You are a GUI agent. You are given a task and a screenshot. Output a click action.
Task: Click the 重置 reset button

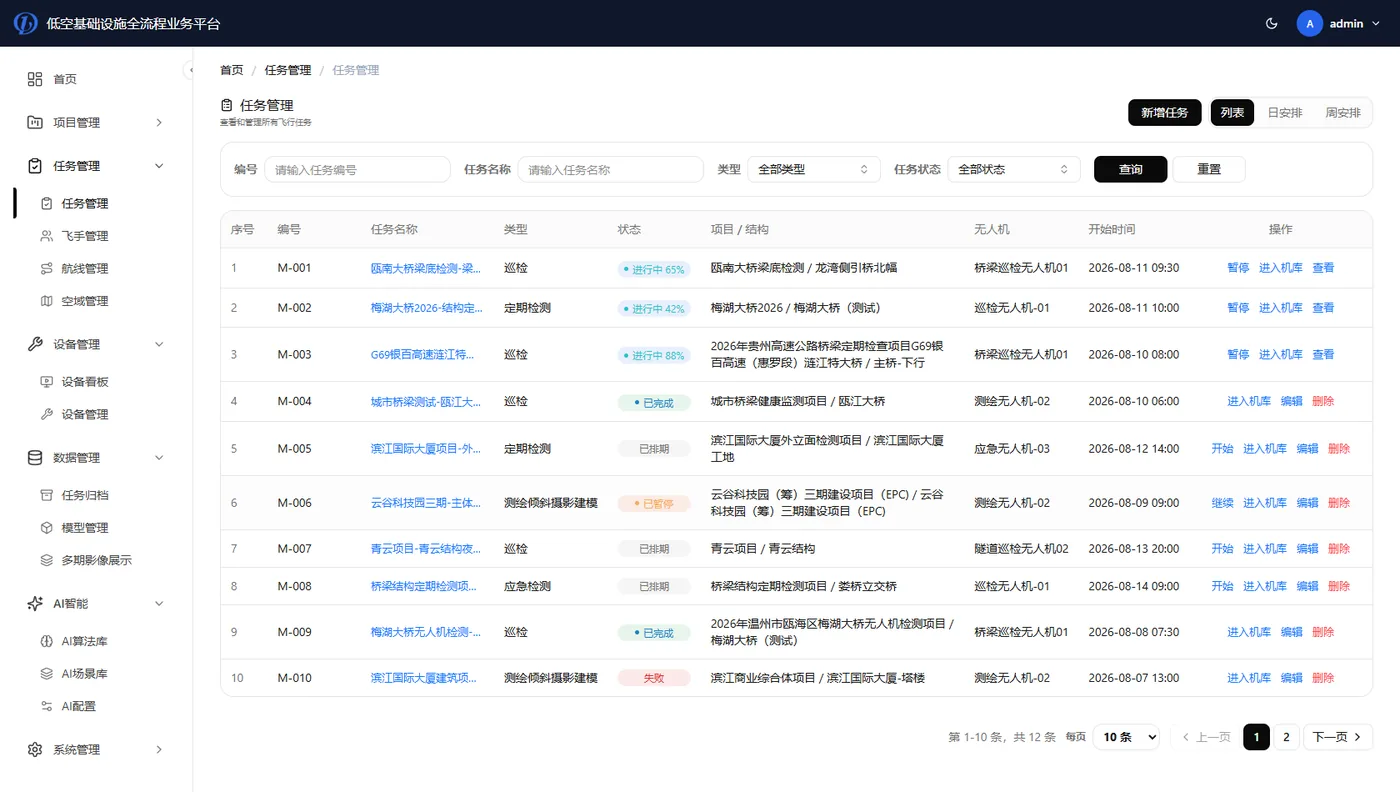point(1209,169)
